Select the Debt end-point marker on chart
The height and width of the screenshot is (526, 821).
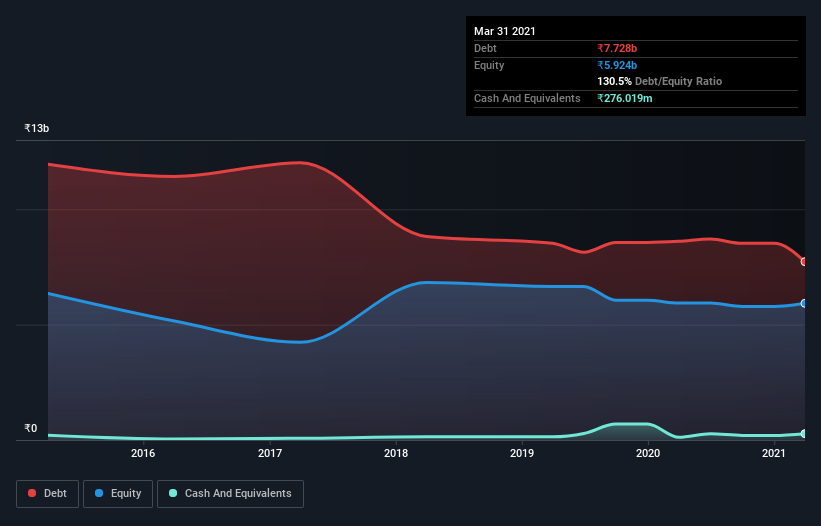803,261
